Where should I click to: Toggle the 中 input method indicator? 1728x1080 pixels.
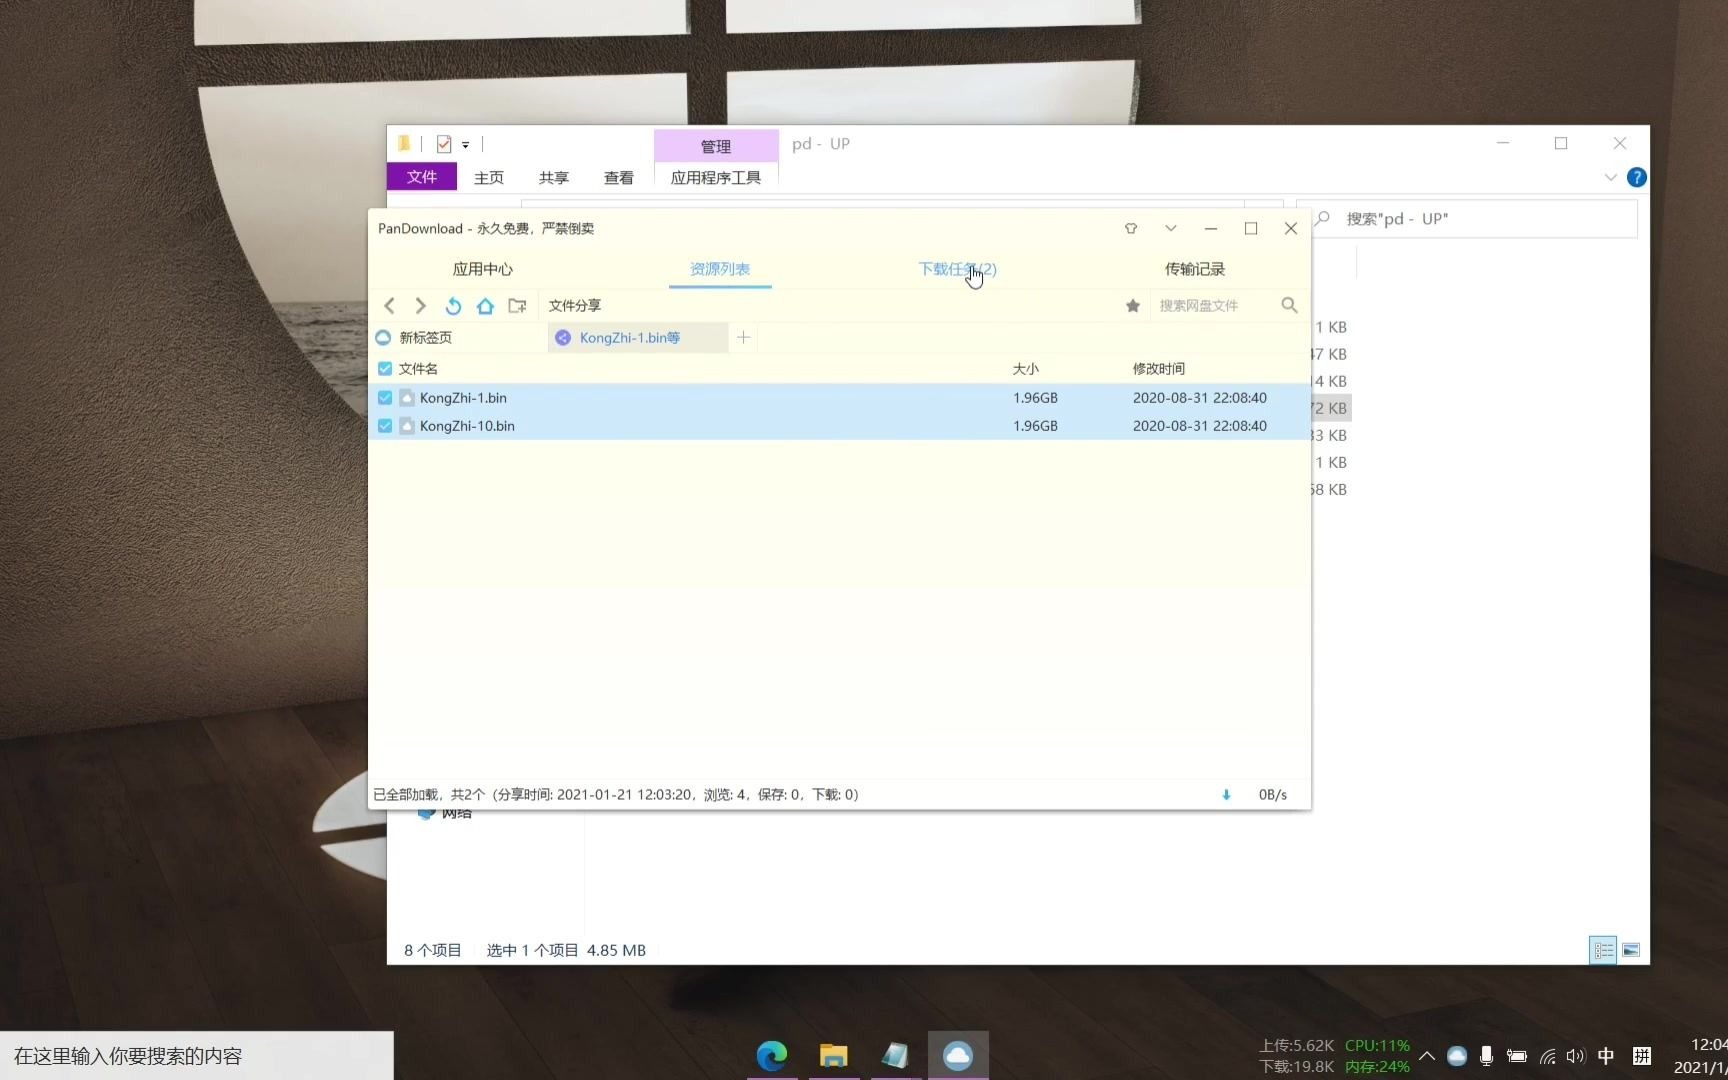pyautogui.click(x=1606, y=1056)
